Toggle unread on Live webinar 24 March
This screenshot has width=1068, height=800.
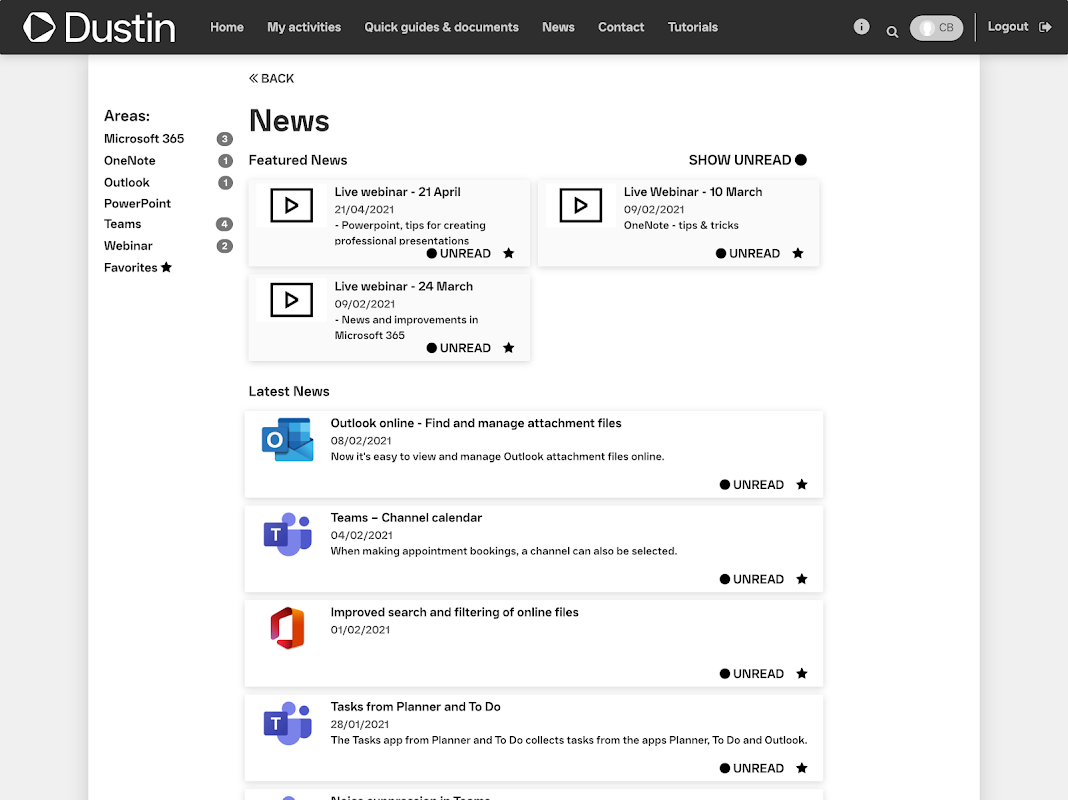(x=458, y=348)
